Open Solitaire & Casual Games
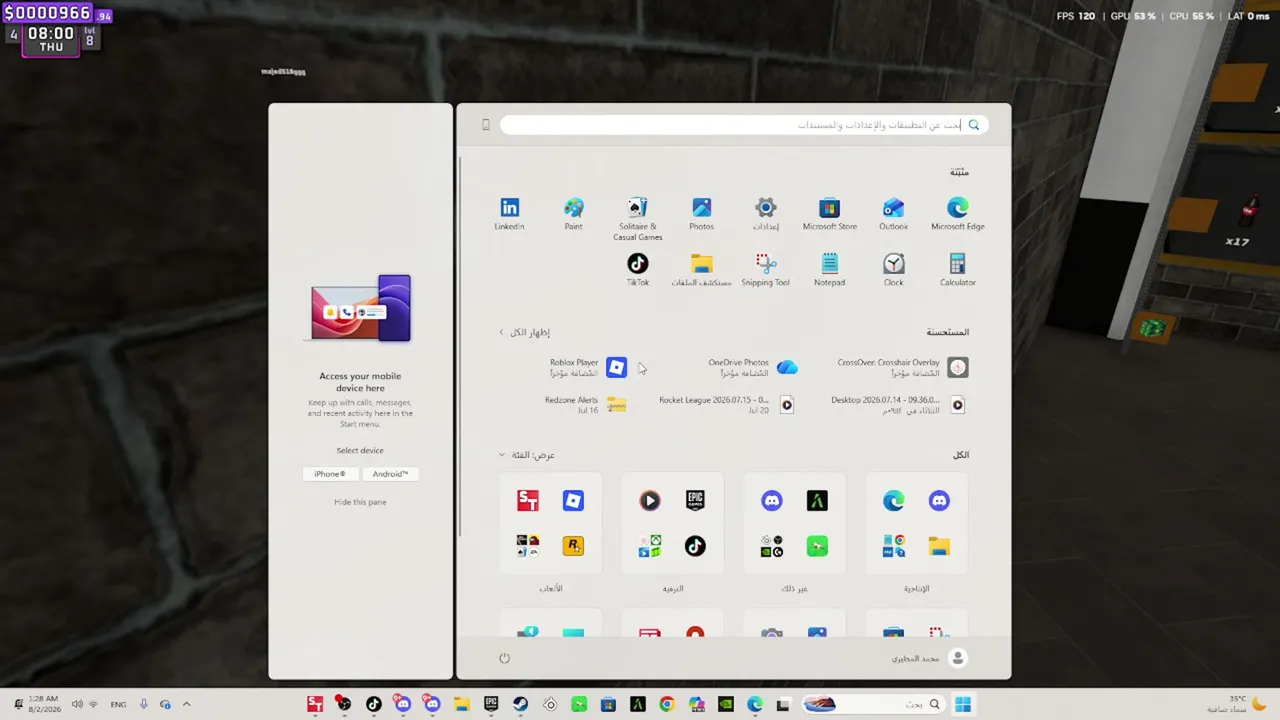Viewport: 1280px width, 720px height. tap(637, 219)
